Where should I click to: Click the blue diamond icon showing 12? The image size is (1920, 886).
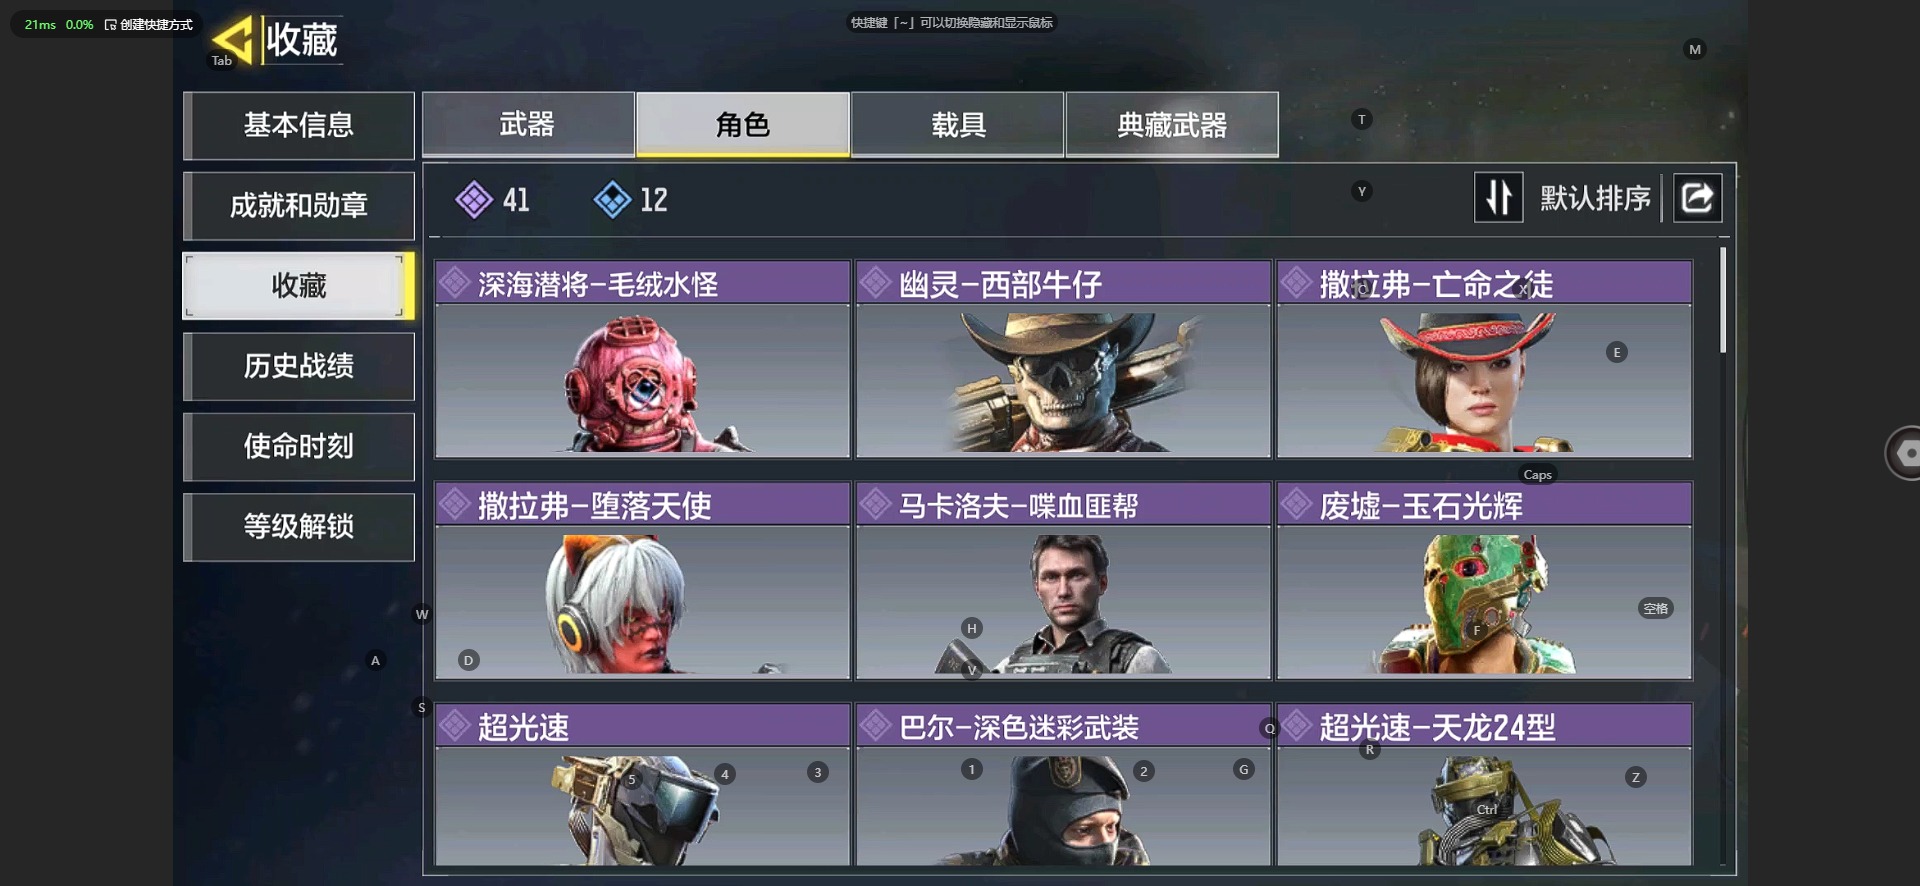612,200
